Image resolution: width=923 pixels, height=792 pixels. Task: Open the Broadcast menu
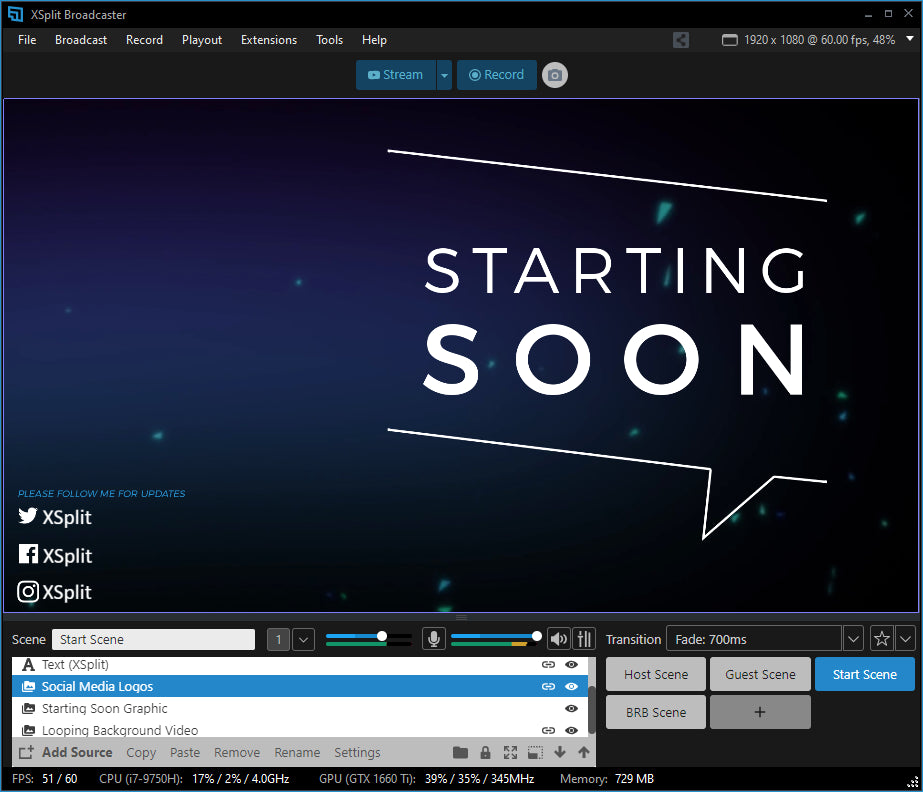[x=81, y=40]
